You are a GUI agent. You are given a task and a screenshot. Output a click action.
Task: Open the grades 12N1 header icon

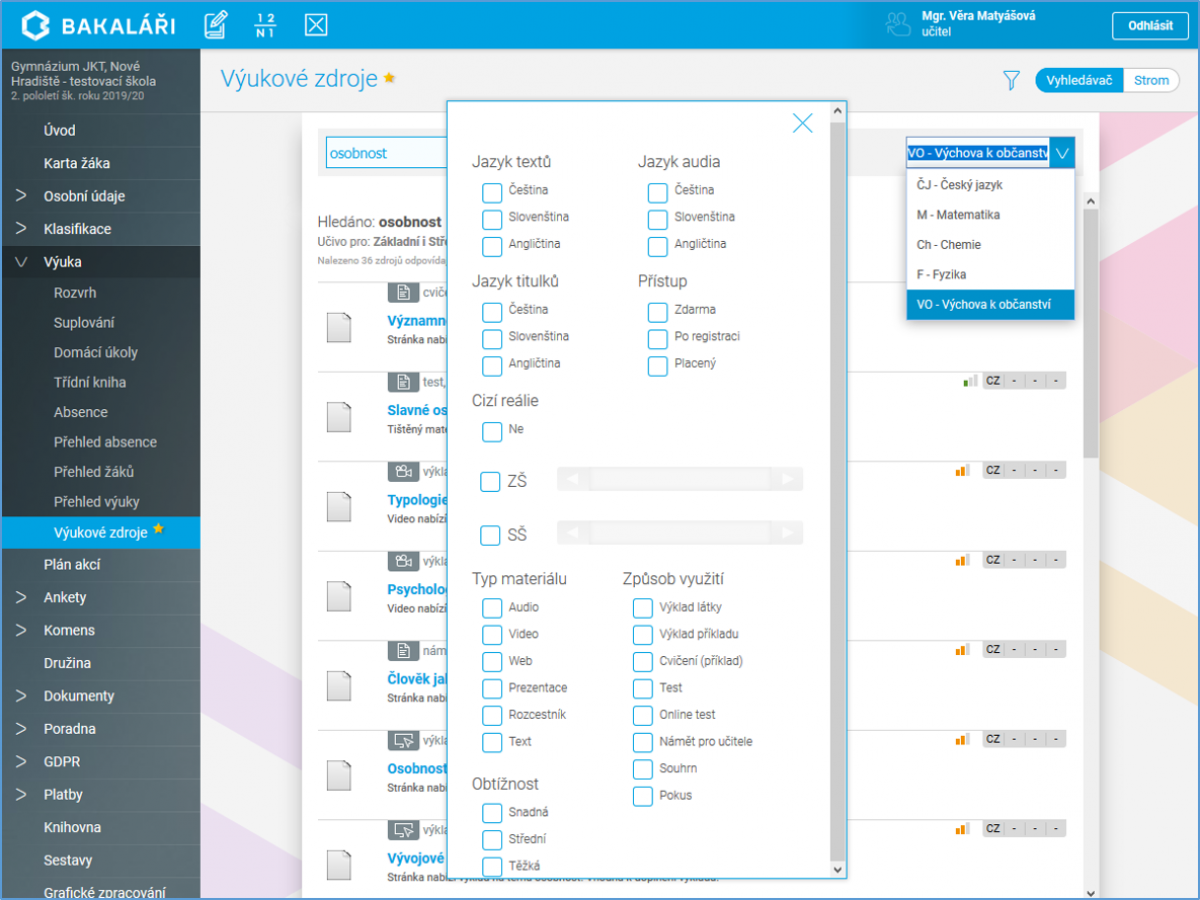click(265, 25)
